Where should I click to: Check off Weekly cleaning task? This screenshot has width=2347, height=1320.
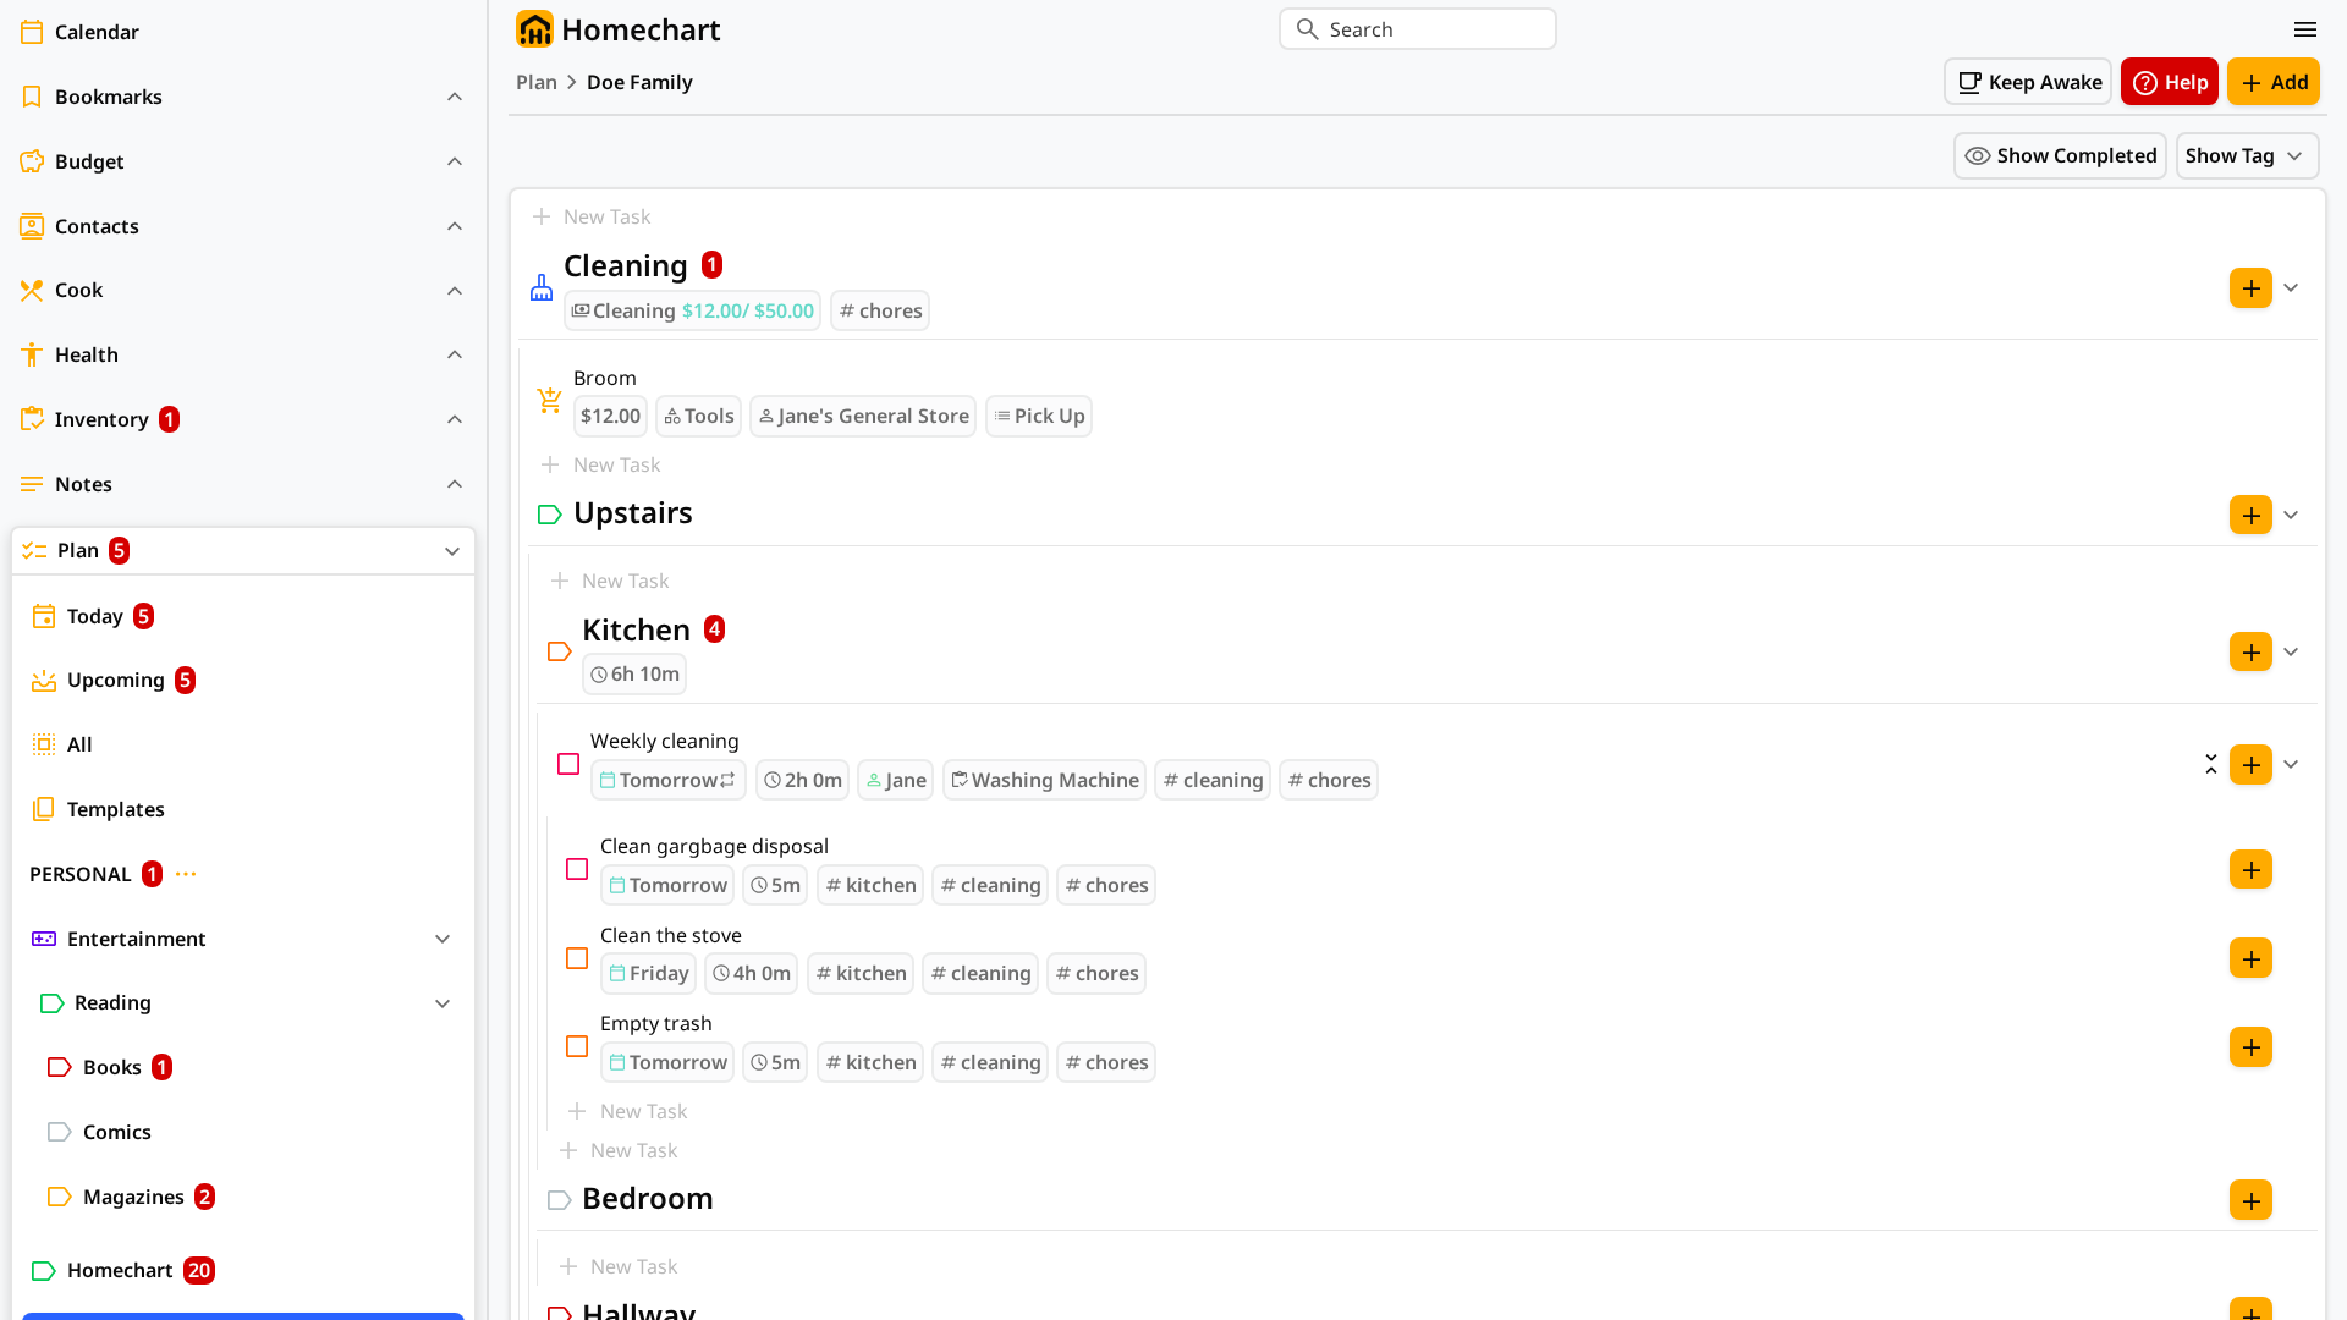[568, 764]
